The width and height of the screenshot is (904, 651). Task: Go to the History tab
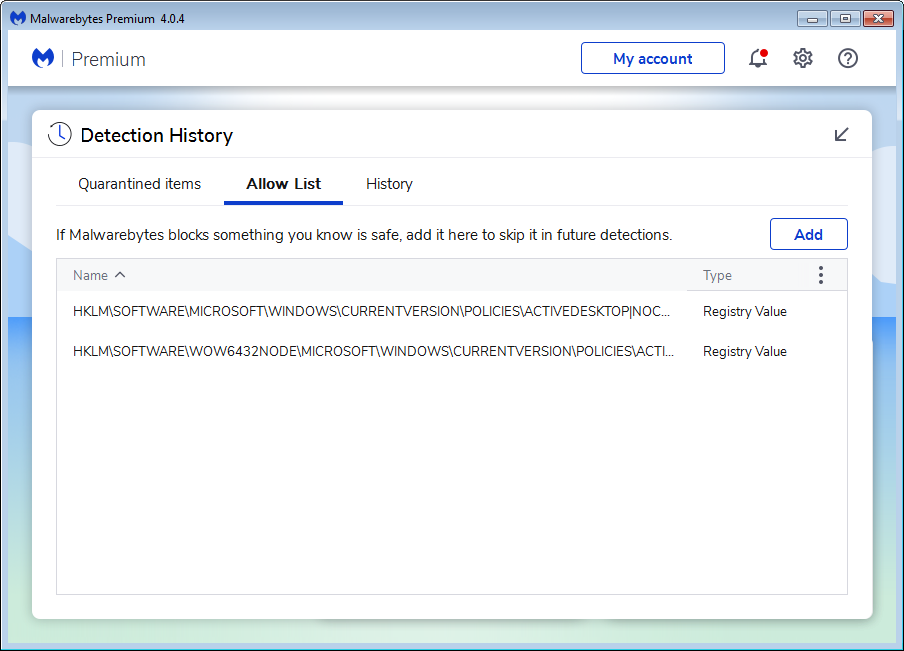389,184
